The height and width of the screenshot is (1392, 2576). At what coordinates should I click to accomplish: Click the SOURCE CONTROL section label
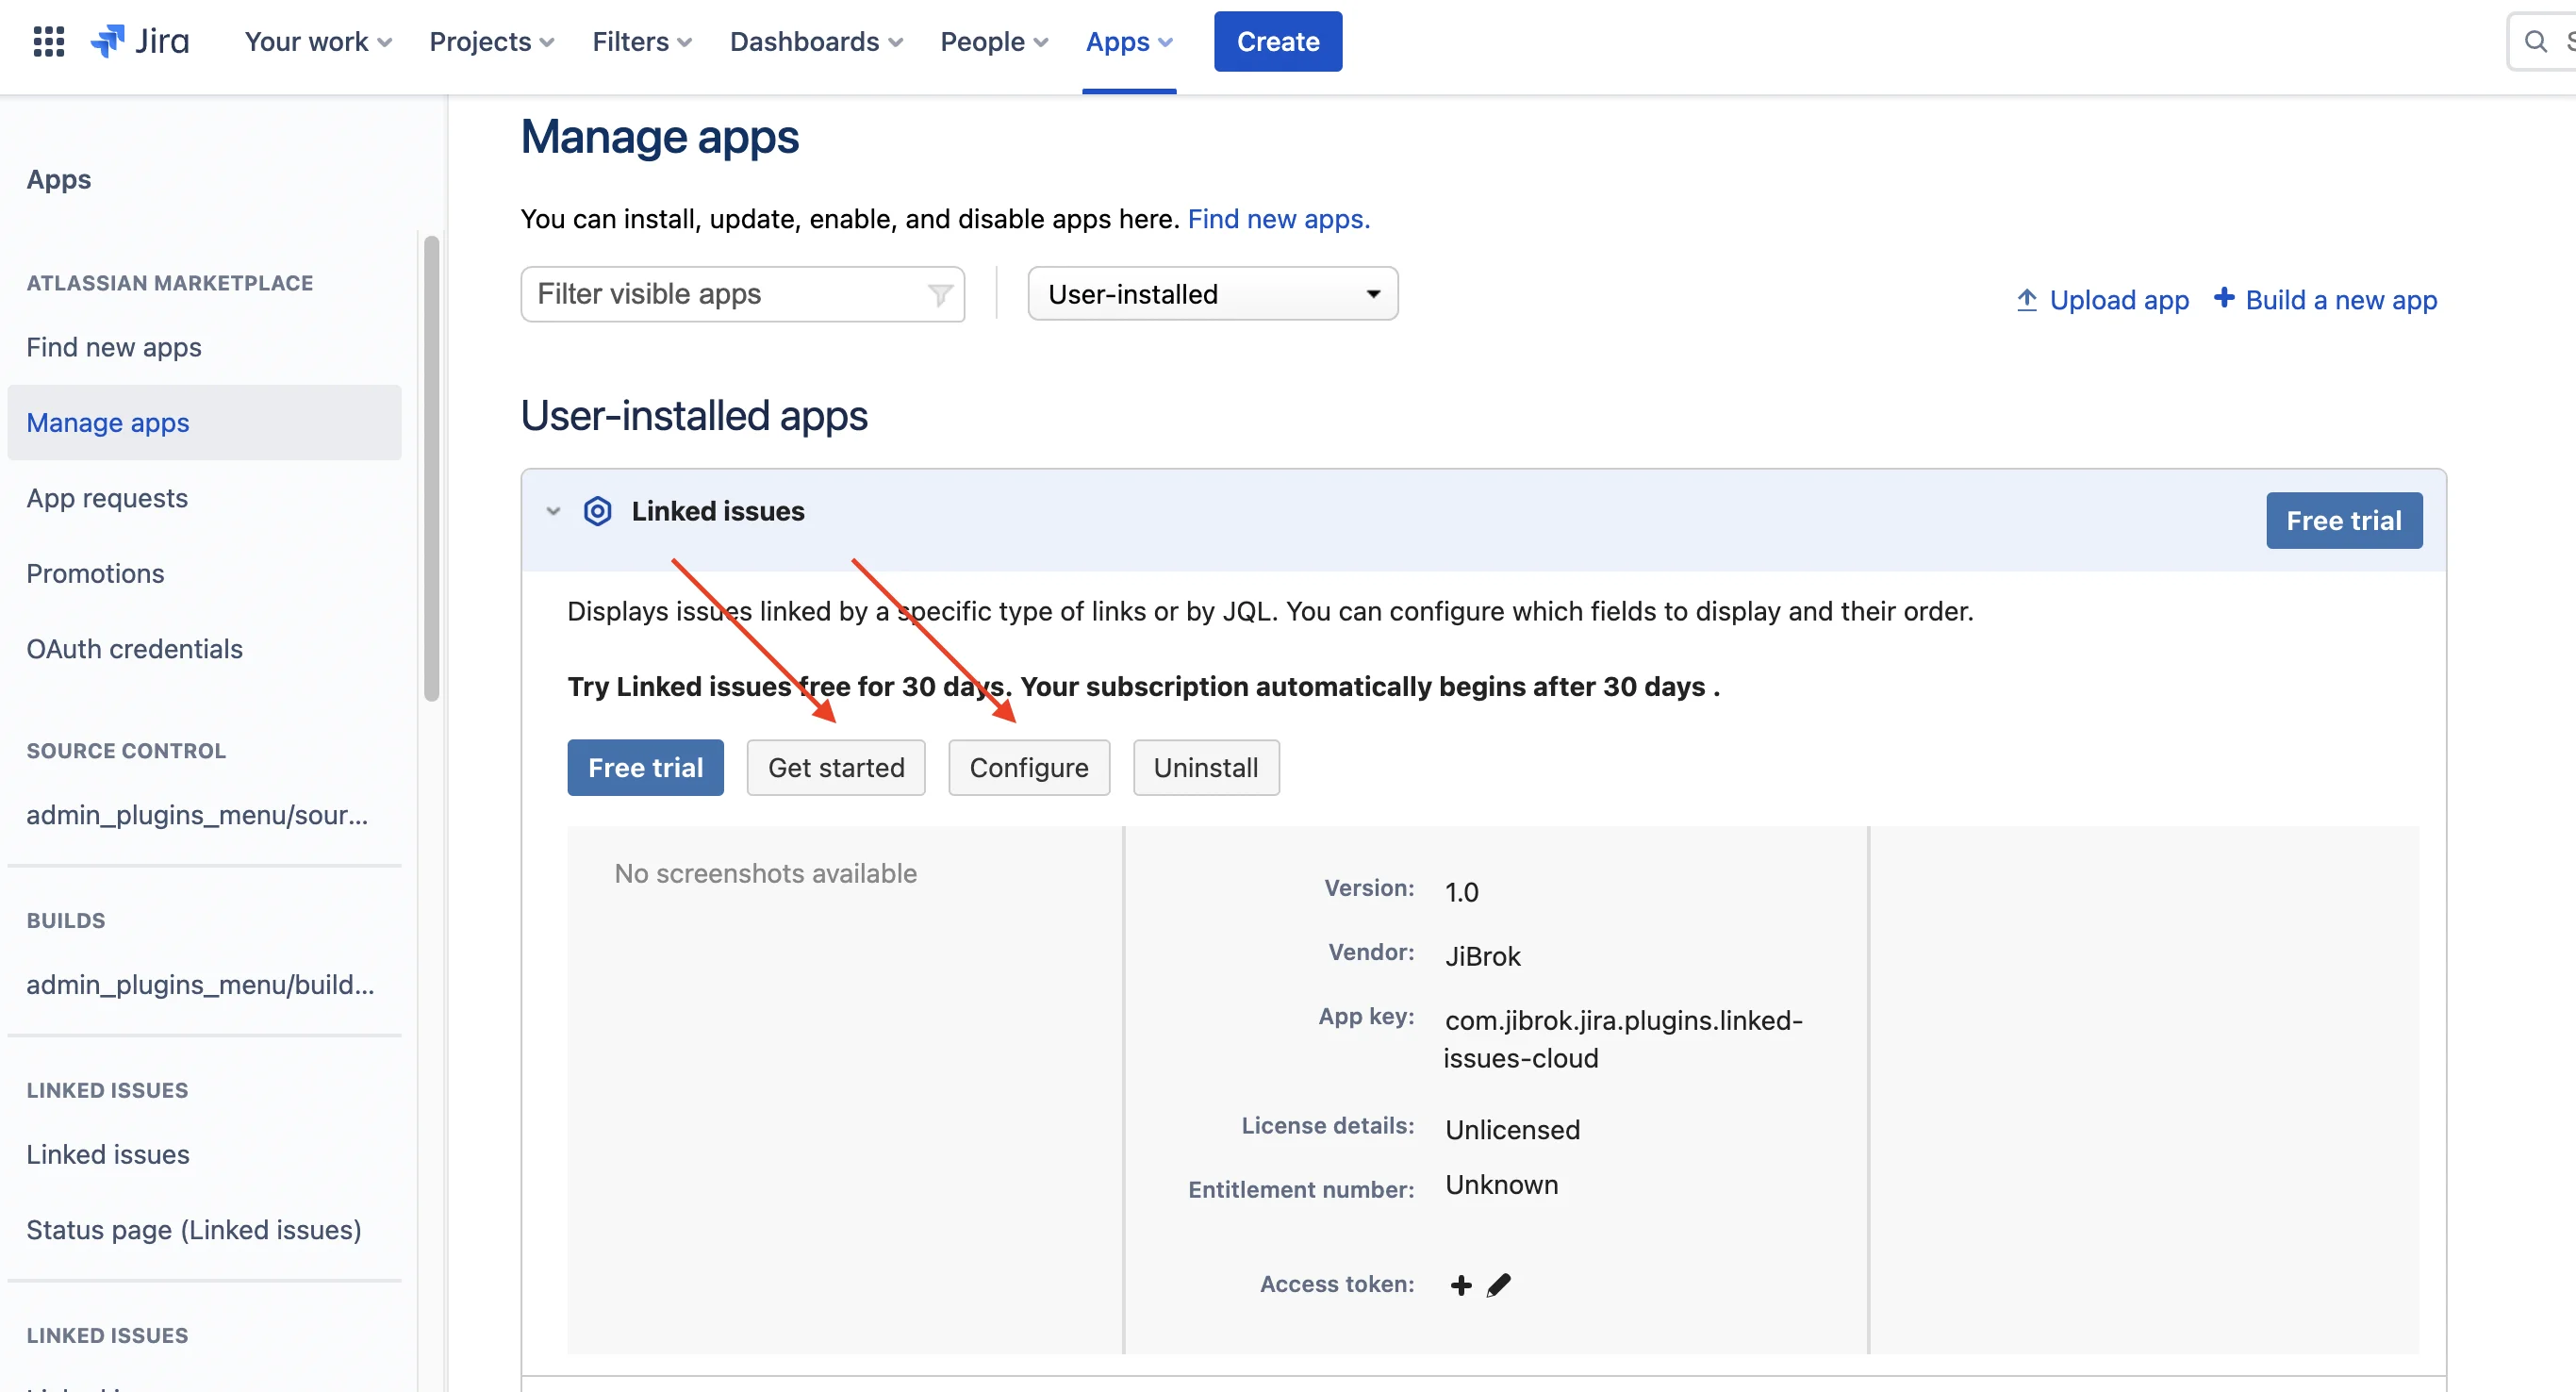coord(126,751)
